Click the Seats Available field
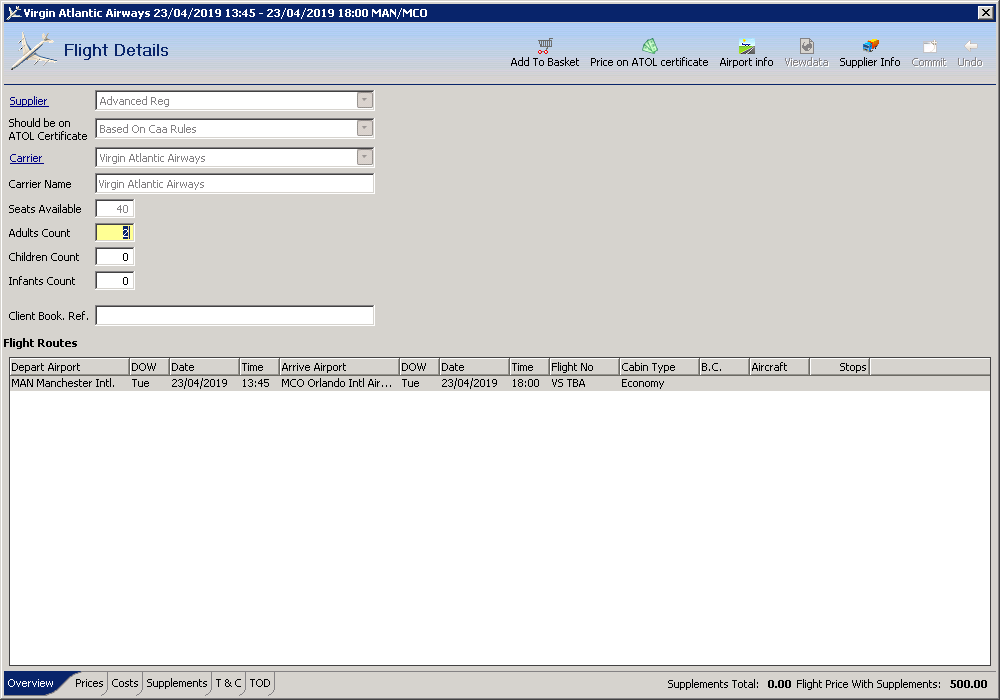Image resolution: width=1000 pixels, height=700 pixels. point(115,208)
